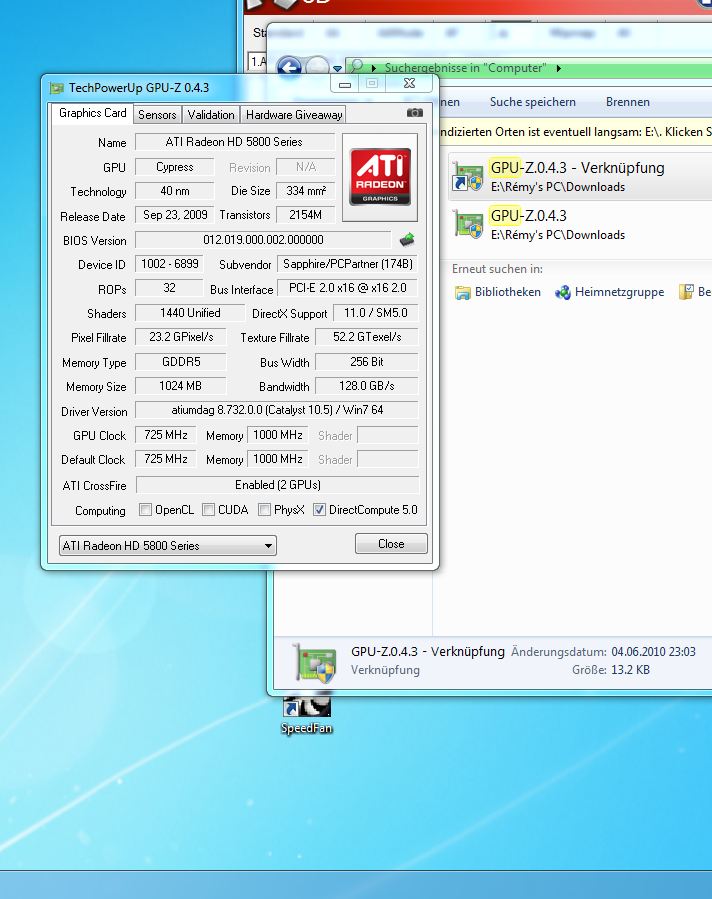Open Explorer recent pages dropdown arrow

pos(337,68)
